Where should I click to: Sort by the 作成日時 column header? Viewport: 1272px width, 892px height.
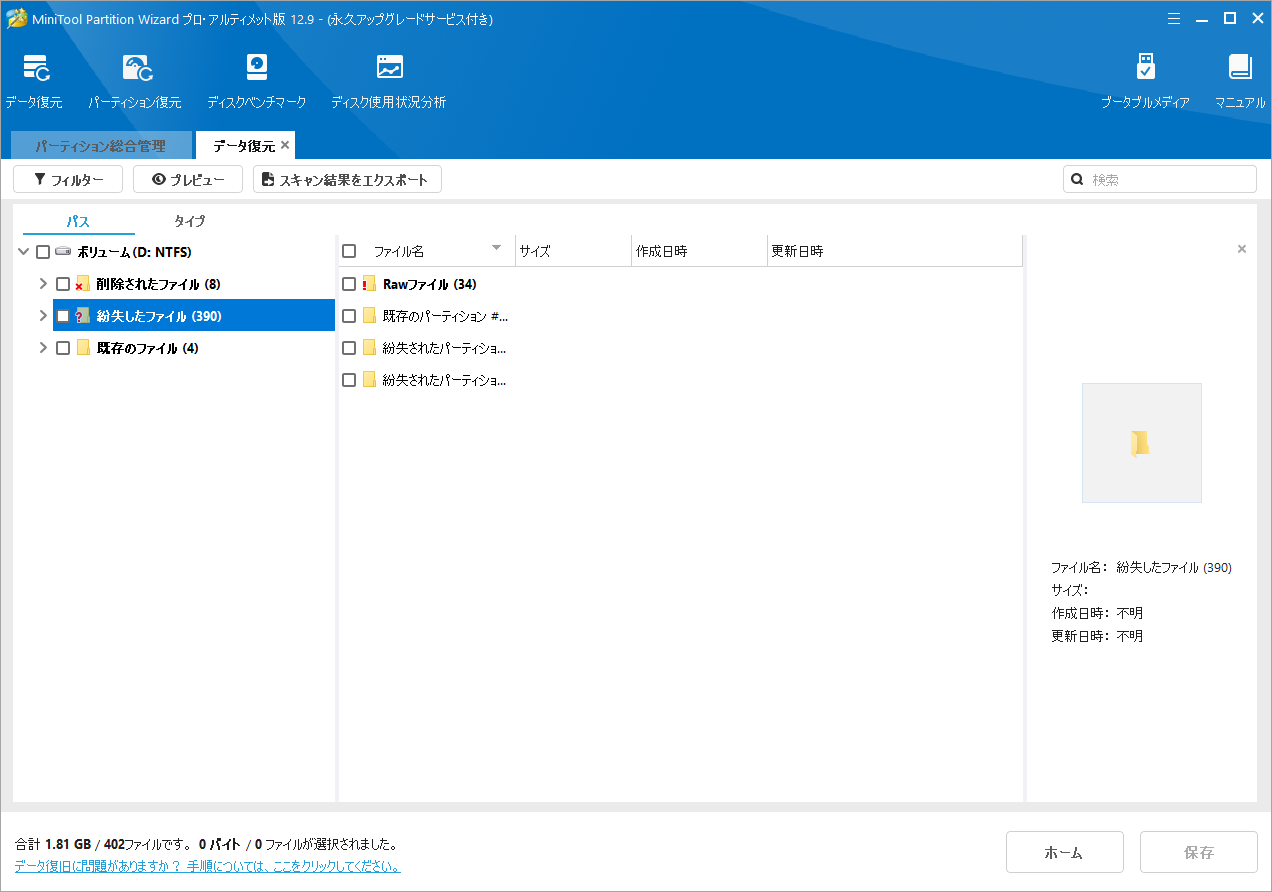click(x=700, y=251)
